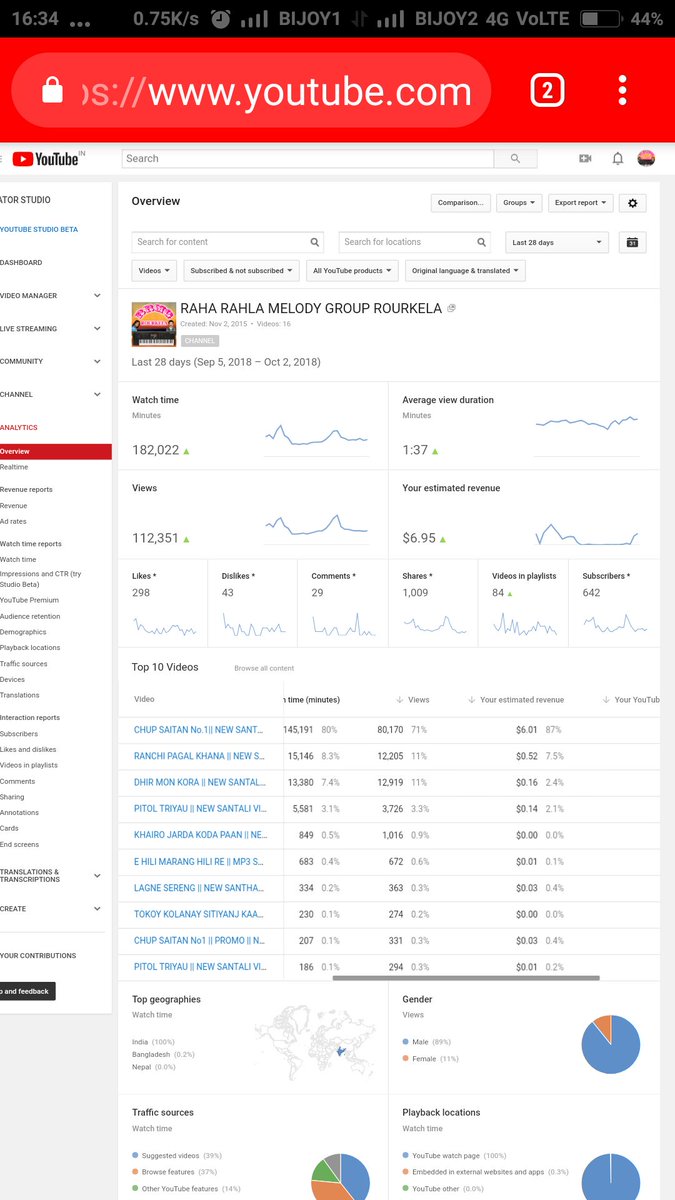Open Your estimated revenue card
The width and height of the screenshot is (675, 1200).
(524, 514)
